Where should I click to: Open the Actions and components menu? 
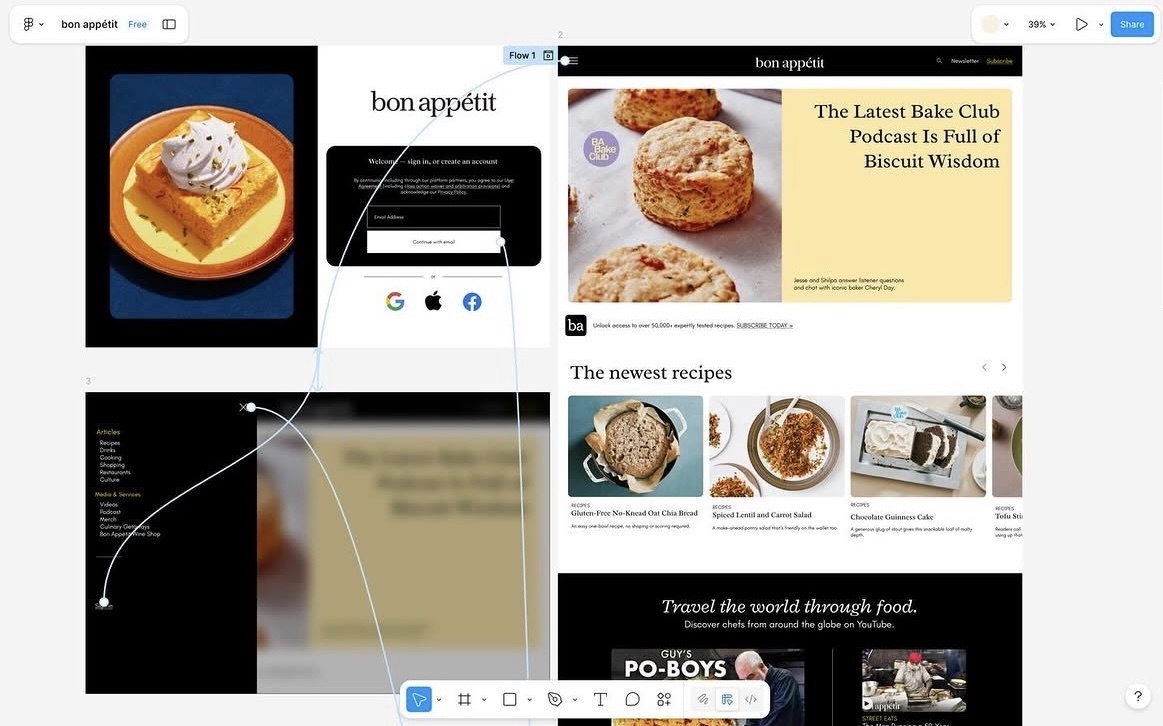coord(664,699)
